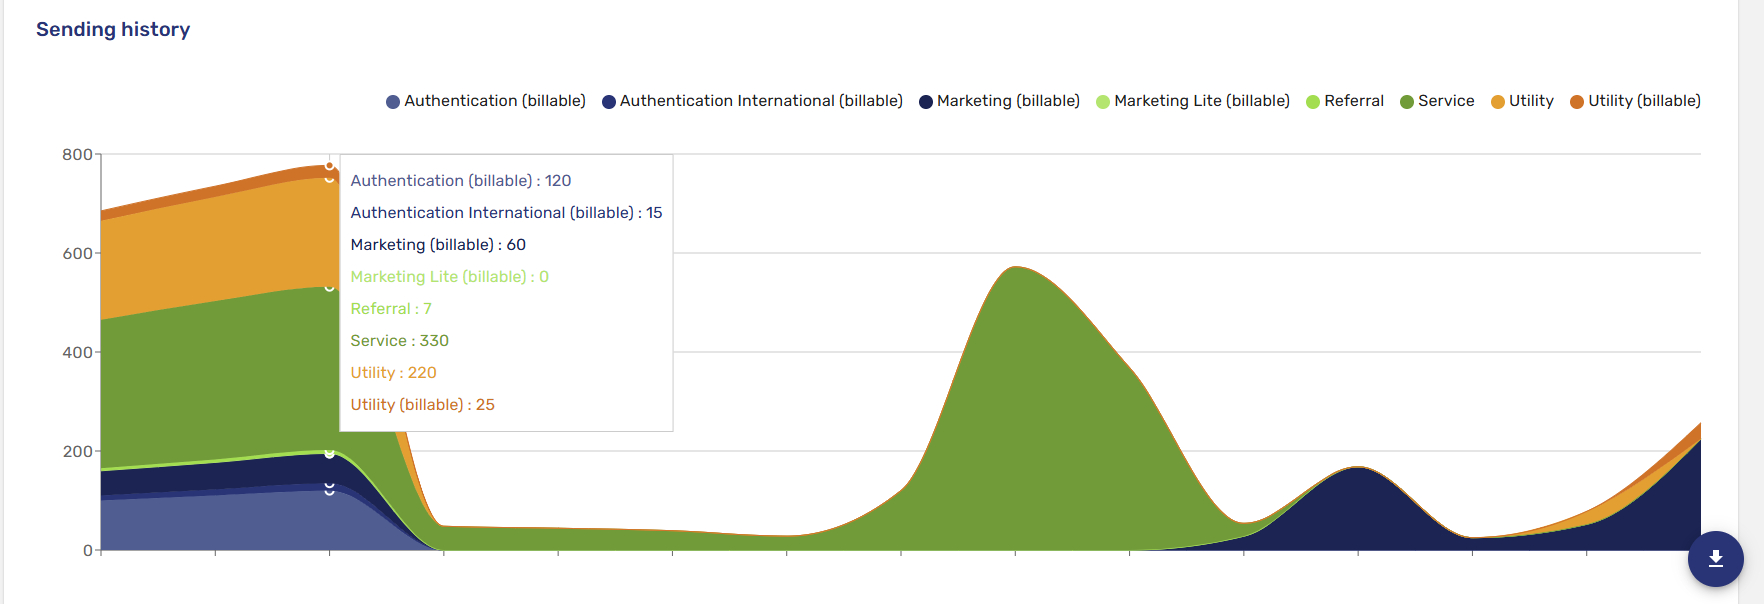Toggle Marketing Lite (billable) legend entry

pyautogui.click(x=1193, y=101)
